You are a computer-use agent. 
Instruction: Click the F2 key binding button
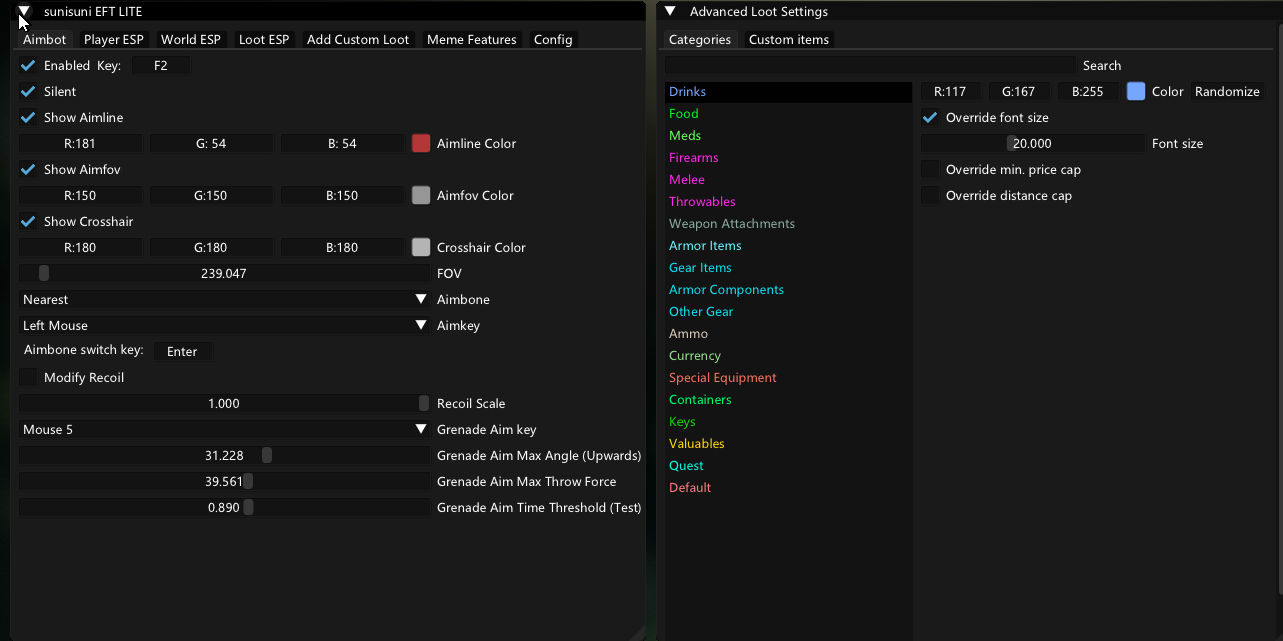coord(160,65)
